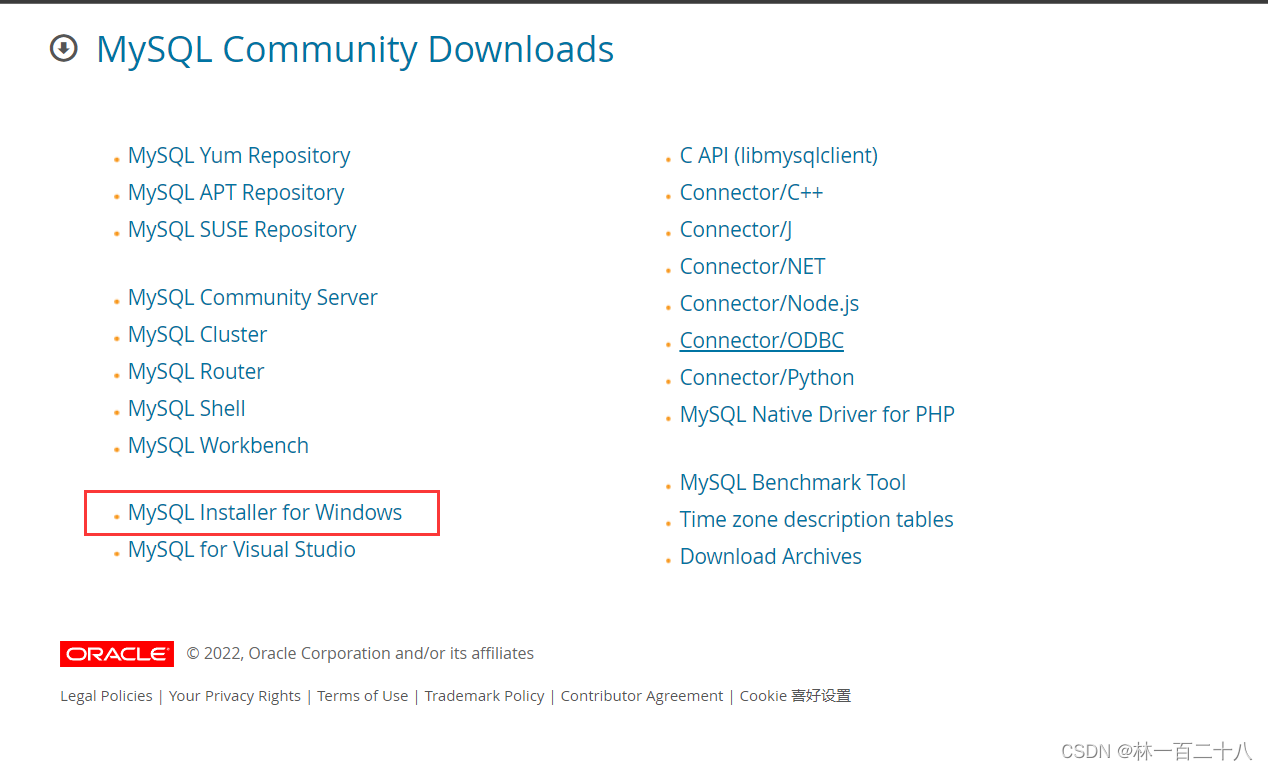Open the underlined Connector/ODBC link

762,341
